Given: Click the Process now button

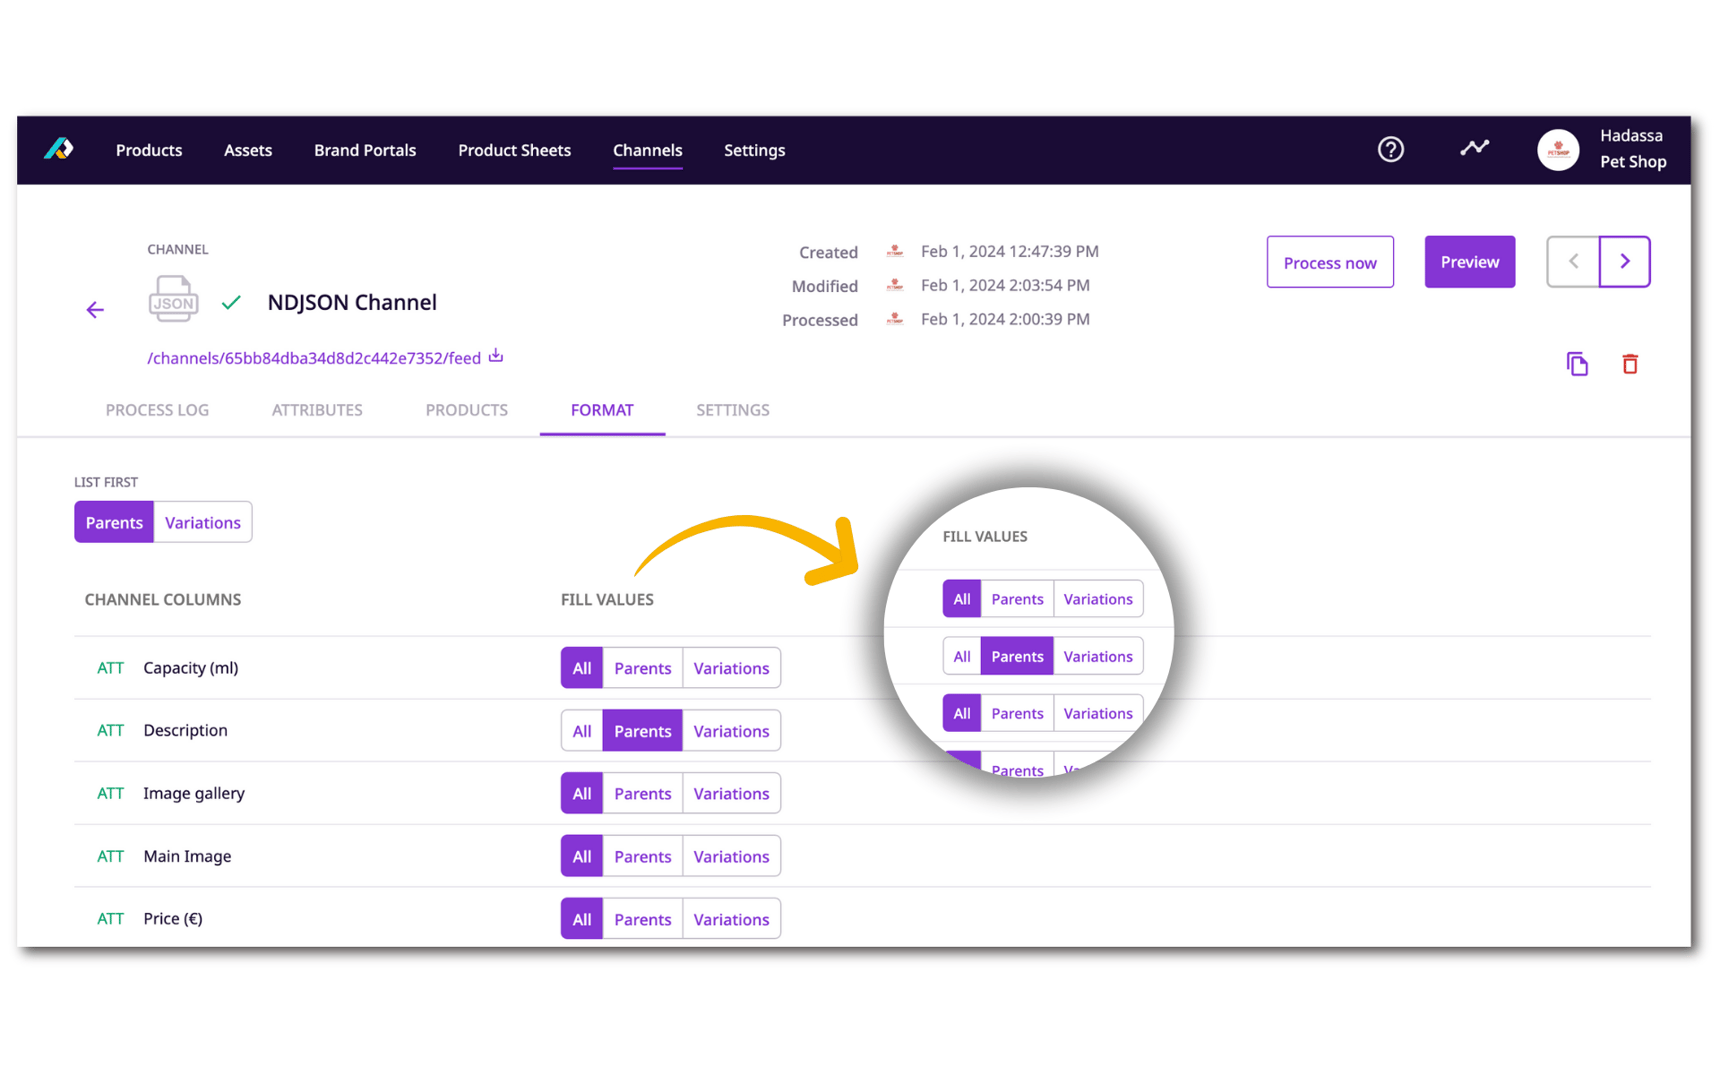Looking at the screenshot, I should [1330, 261].
